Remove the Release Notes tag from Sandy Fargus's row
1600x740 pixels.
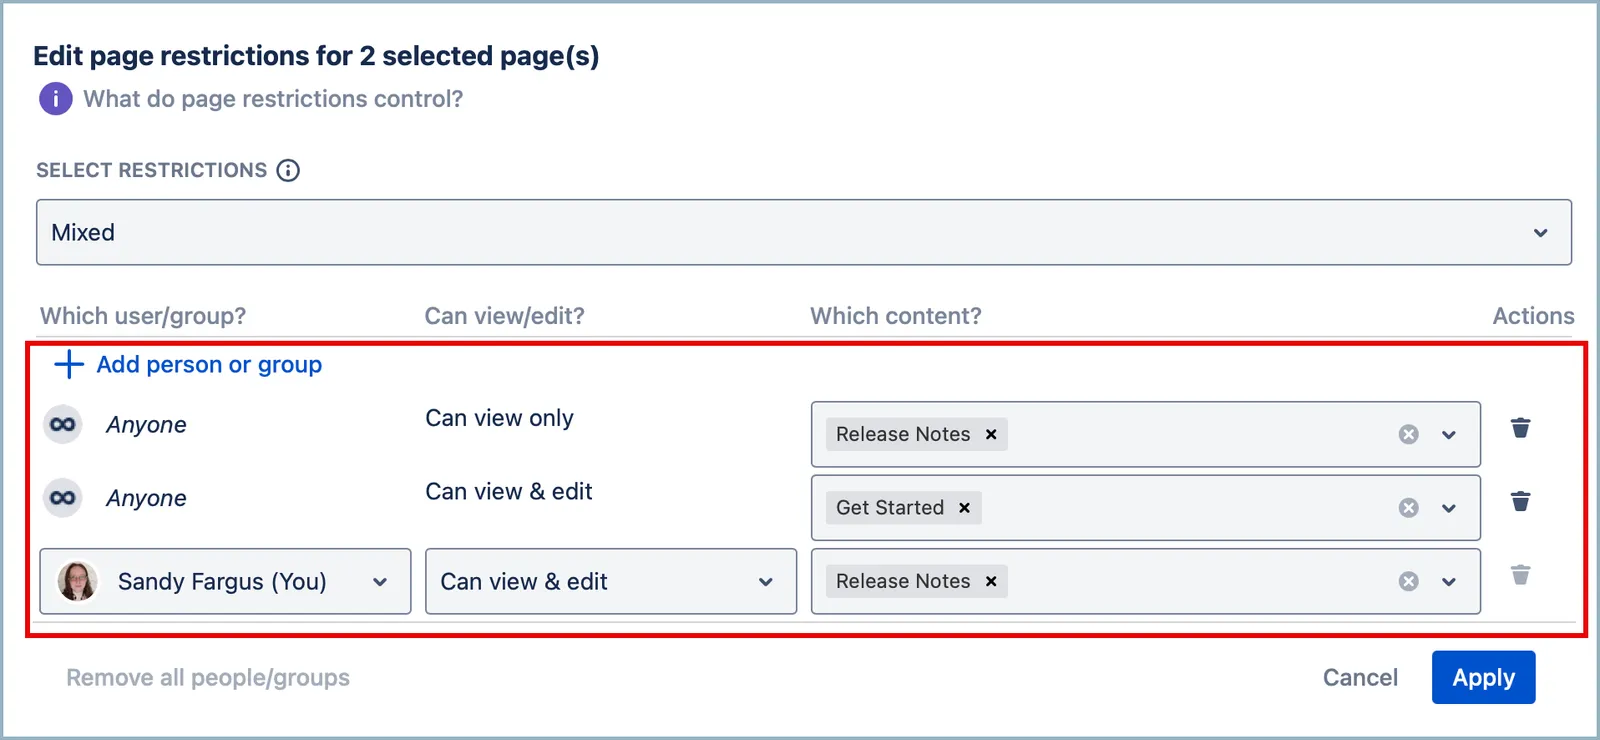(x=991, y=581)
